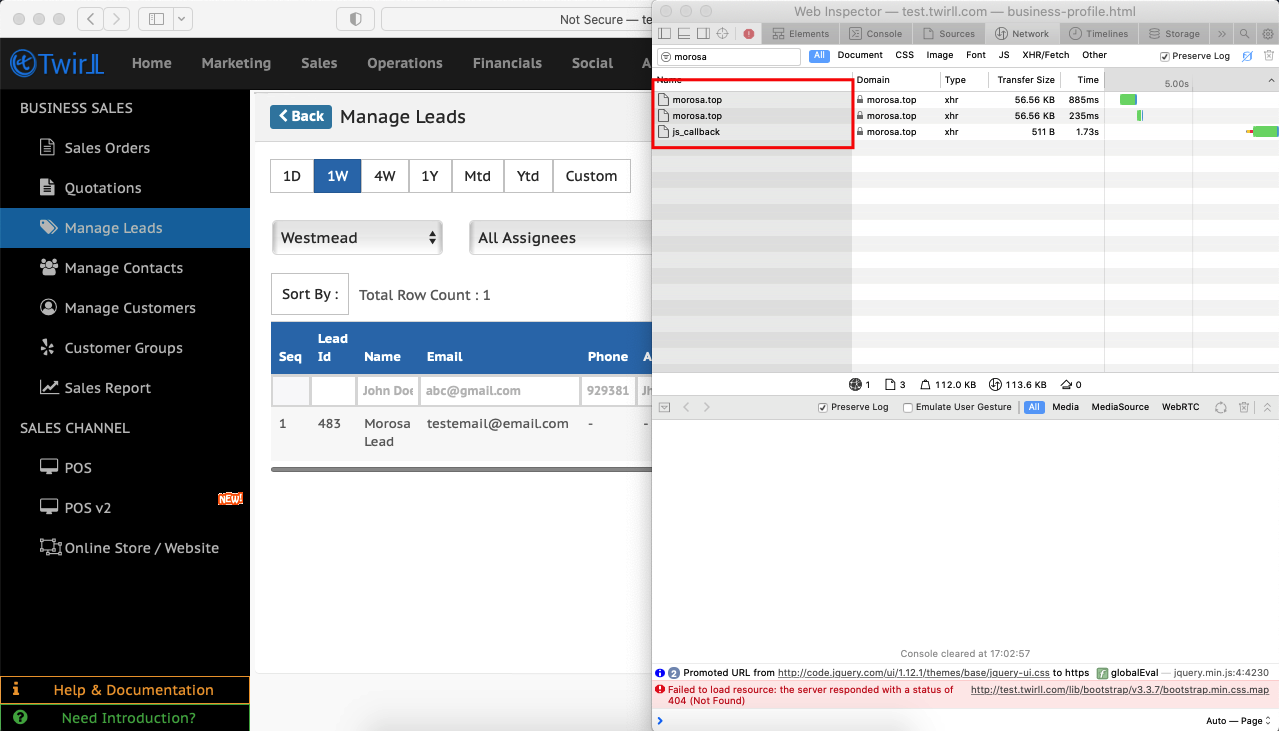Viewport: 1279px width, 731px height.
Task: Clear network log with top trash icon
Action: pos(1269,56)
